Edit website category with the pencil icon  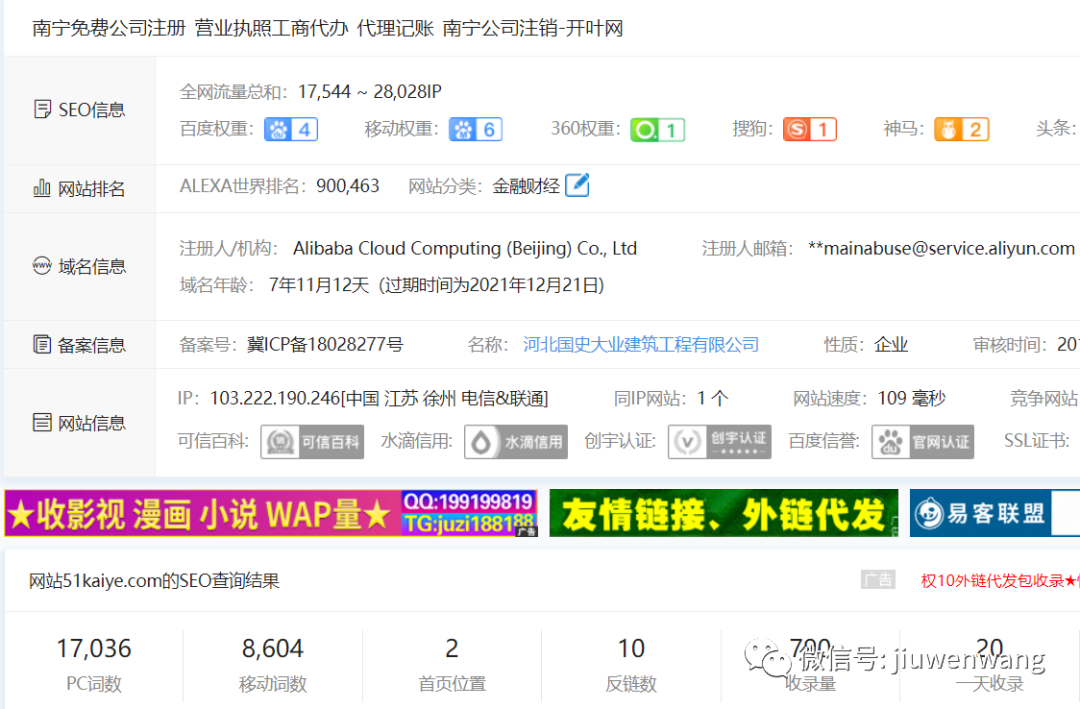(577, 185)
